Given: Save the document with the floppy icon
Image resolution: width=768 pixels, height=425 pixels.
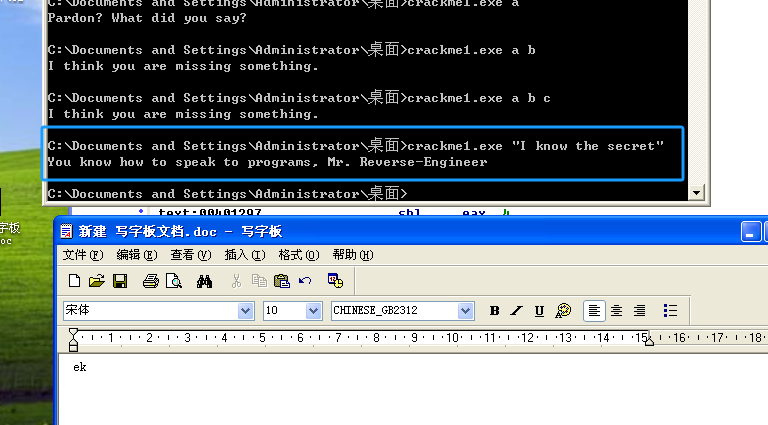Looking at the screenshot, I should point(120,281).
